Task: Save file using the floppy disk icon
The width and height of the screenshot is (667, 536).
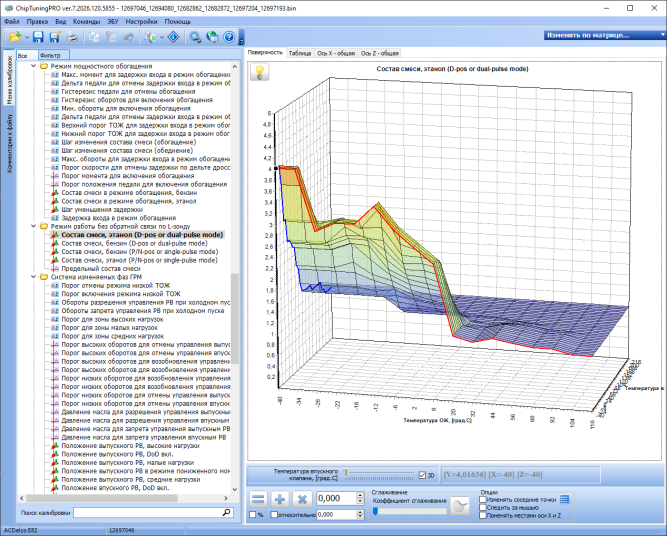Action: [x=38, y=37]
